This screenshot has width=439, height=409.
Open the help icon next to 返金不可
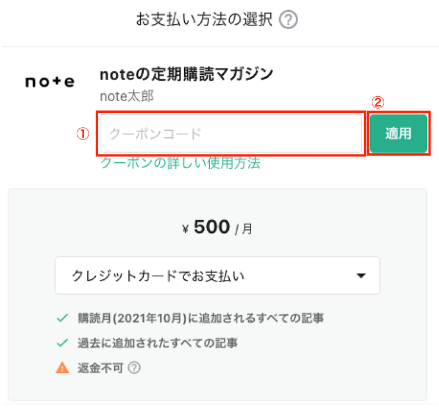(x=134, y=368)
